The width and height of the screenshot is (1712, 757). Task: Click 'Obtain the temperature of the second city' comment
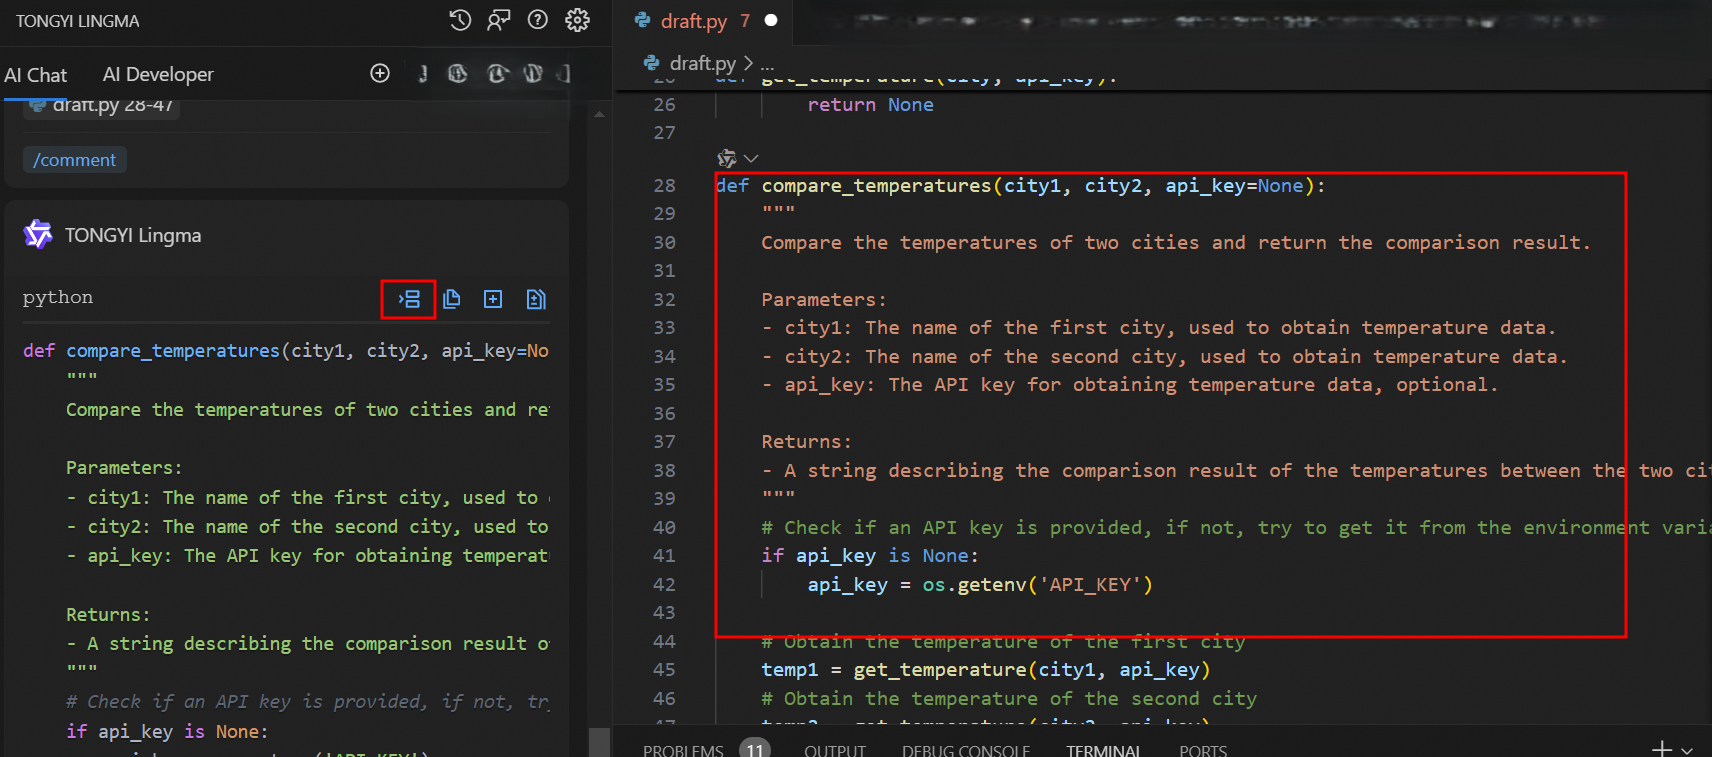1009,698
